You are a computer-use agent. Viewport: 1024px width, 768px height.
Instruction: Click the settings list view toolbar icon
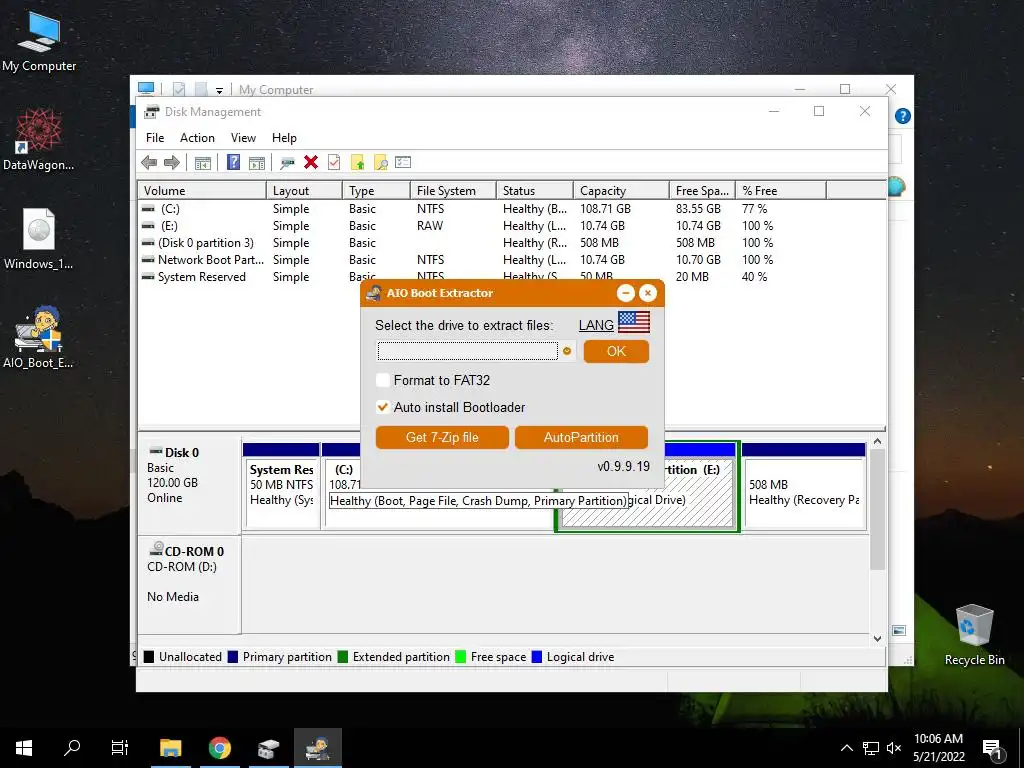[x=403, y=162]
